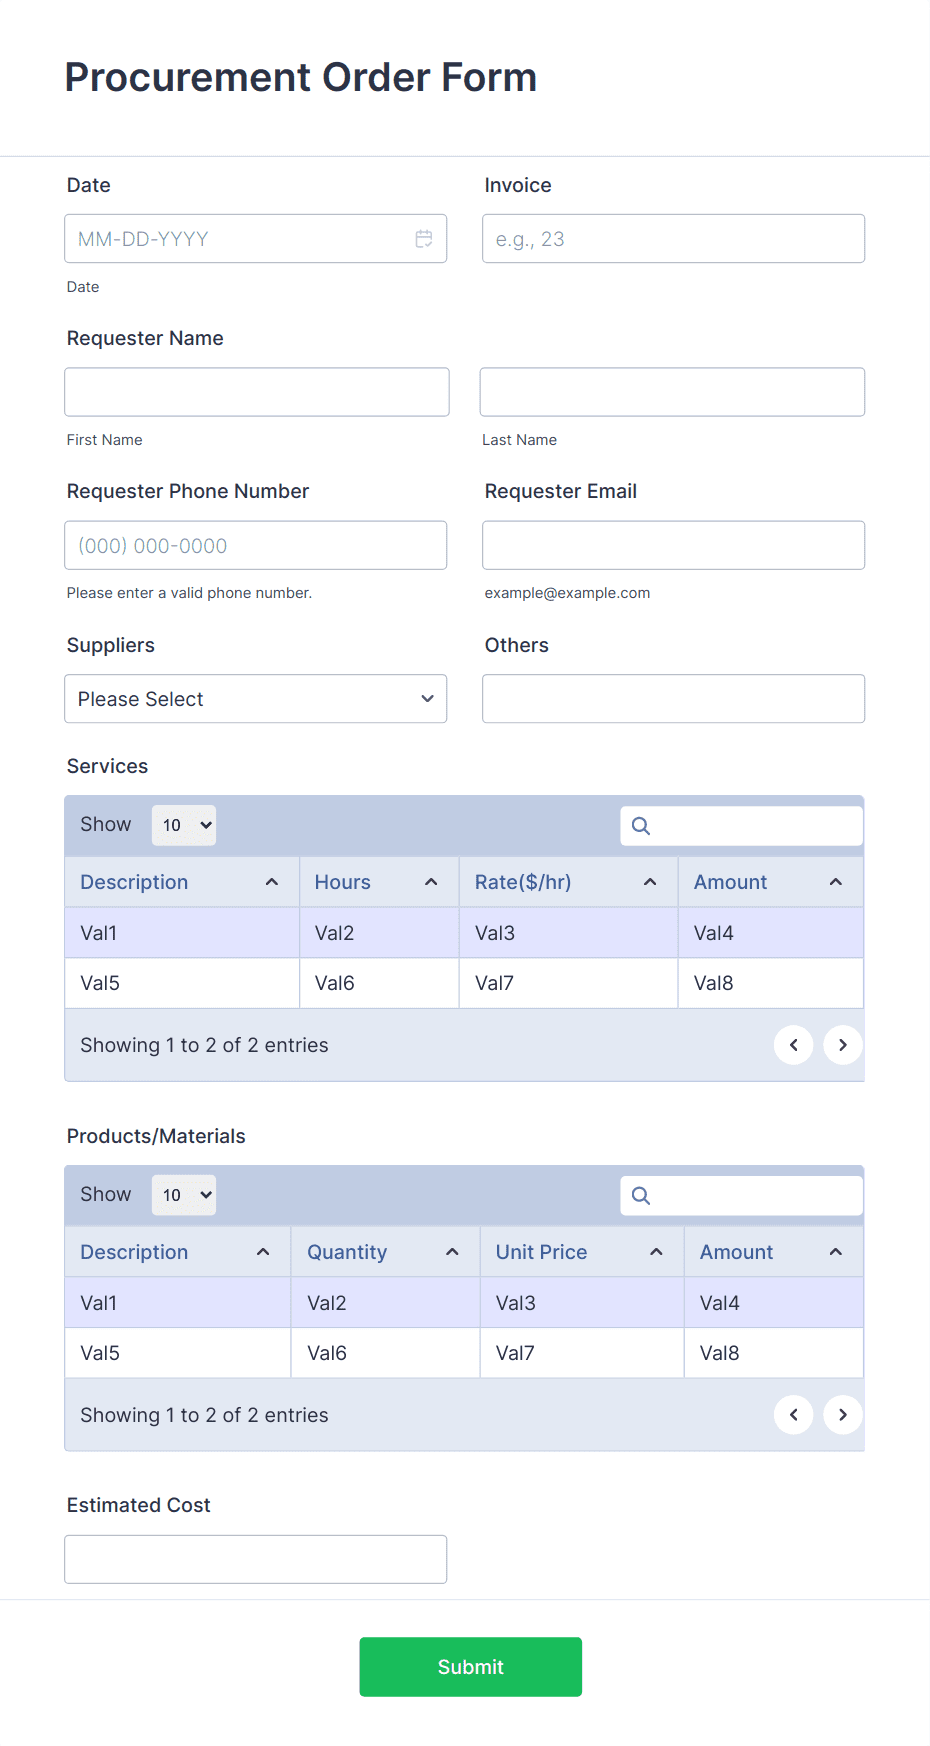Click the First Name field under Requester Name
The height and width of the screenshot is (1746, 930).
(255, 391)
